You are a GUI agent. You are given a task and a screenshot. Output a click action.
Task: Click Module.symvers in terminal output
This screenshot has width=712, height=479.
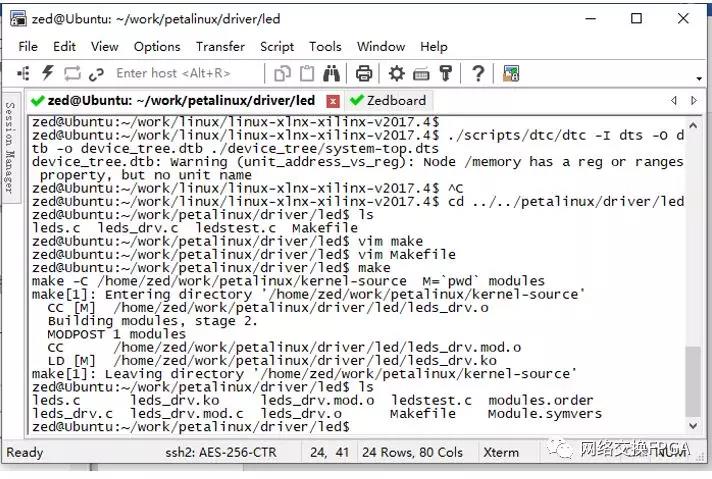pos(544,414)
